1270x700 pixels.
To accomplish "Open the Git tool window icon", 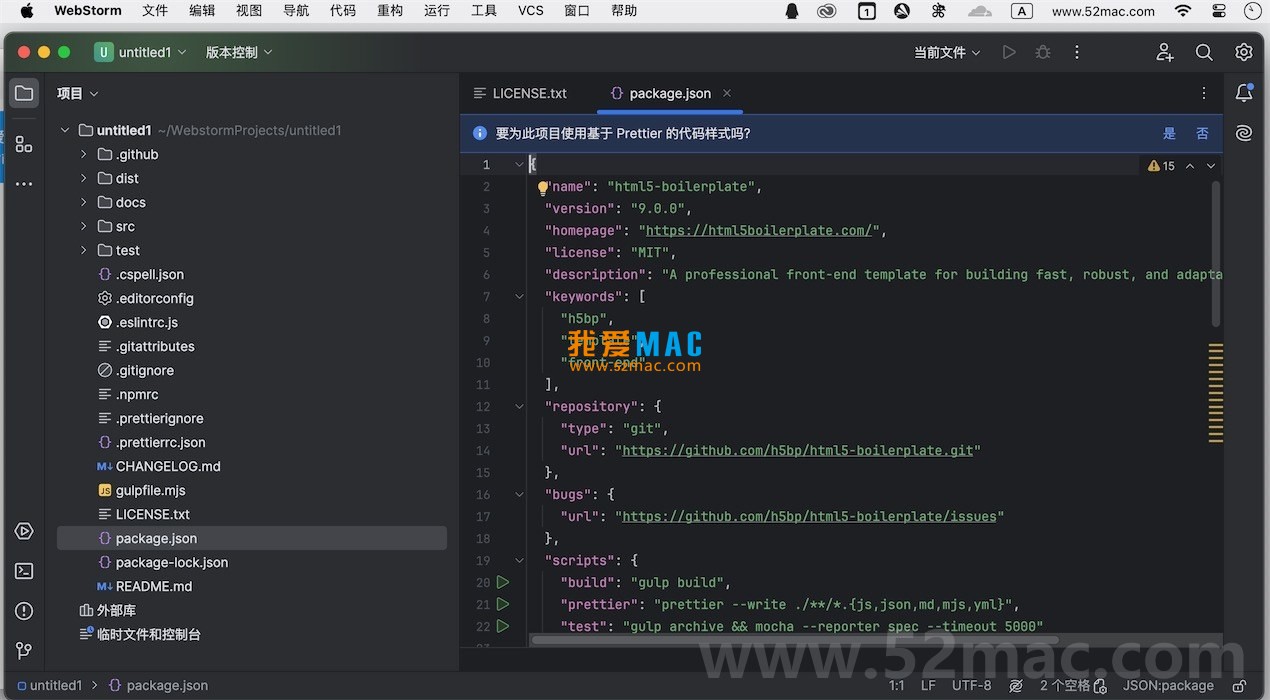I will point(24,651).
